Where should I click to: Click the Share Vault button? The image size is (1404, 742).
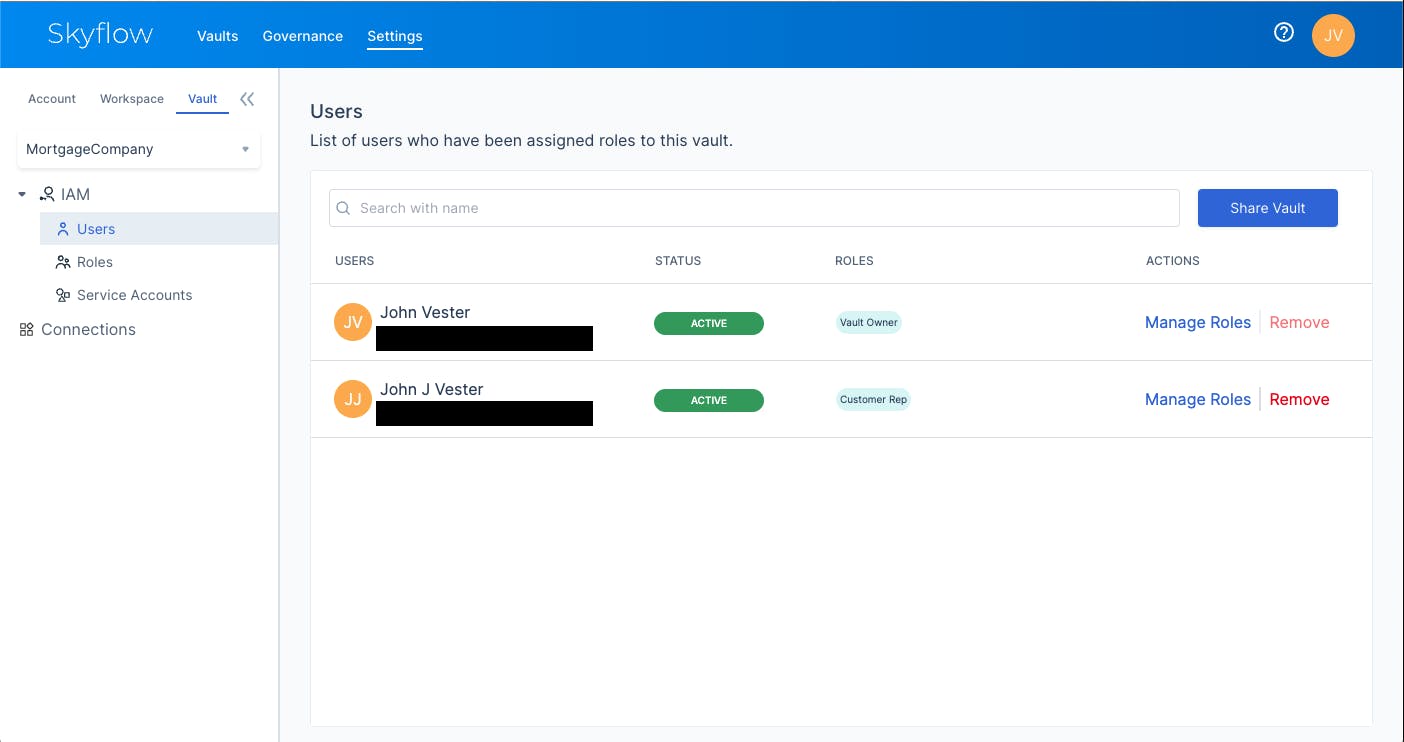pyautogui.click(x=1268, y=208)
